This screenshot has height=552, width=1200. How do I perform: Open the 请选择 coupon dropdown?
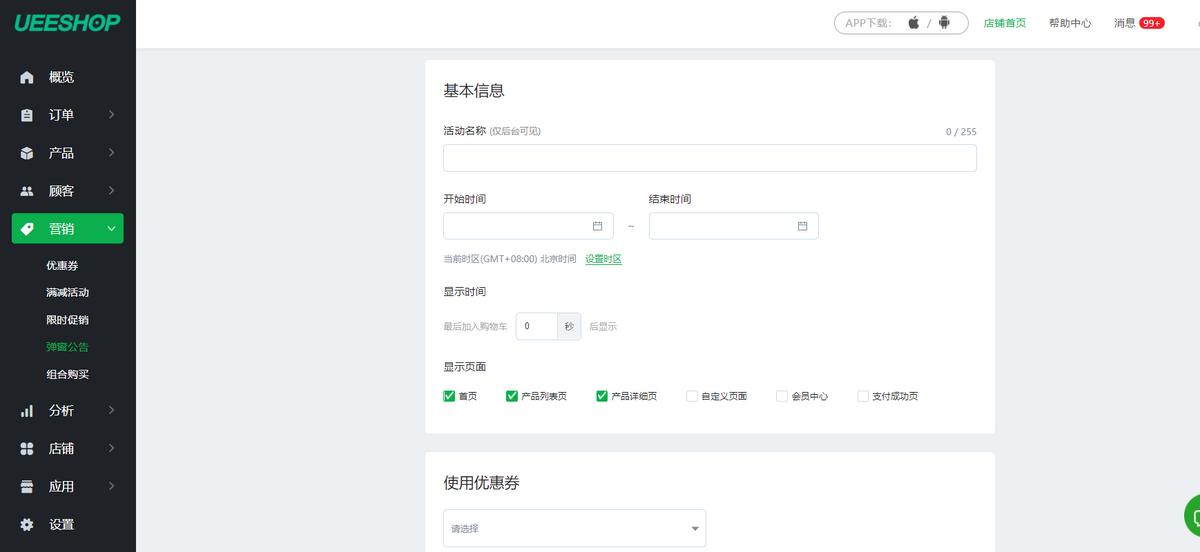click(x=574, y=528)
